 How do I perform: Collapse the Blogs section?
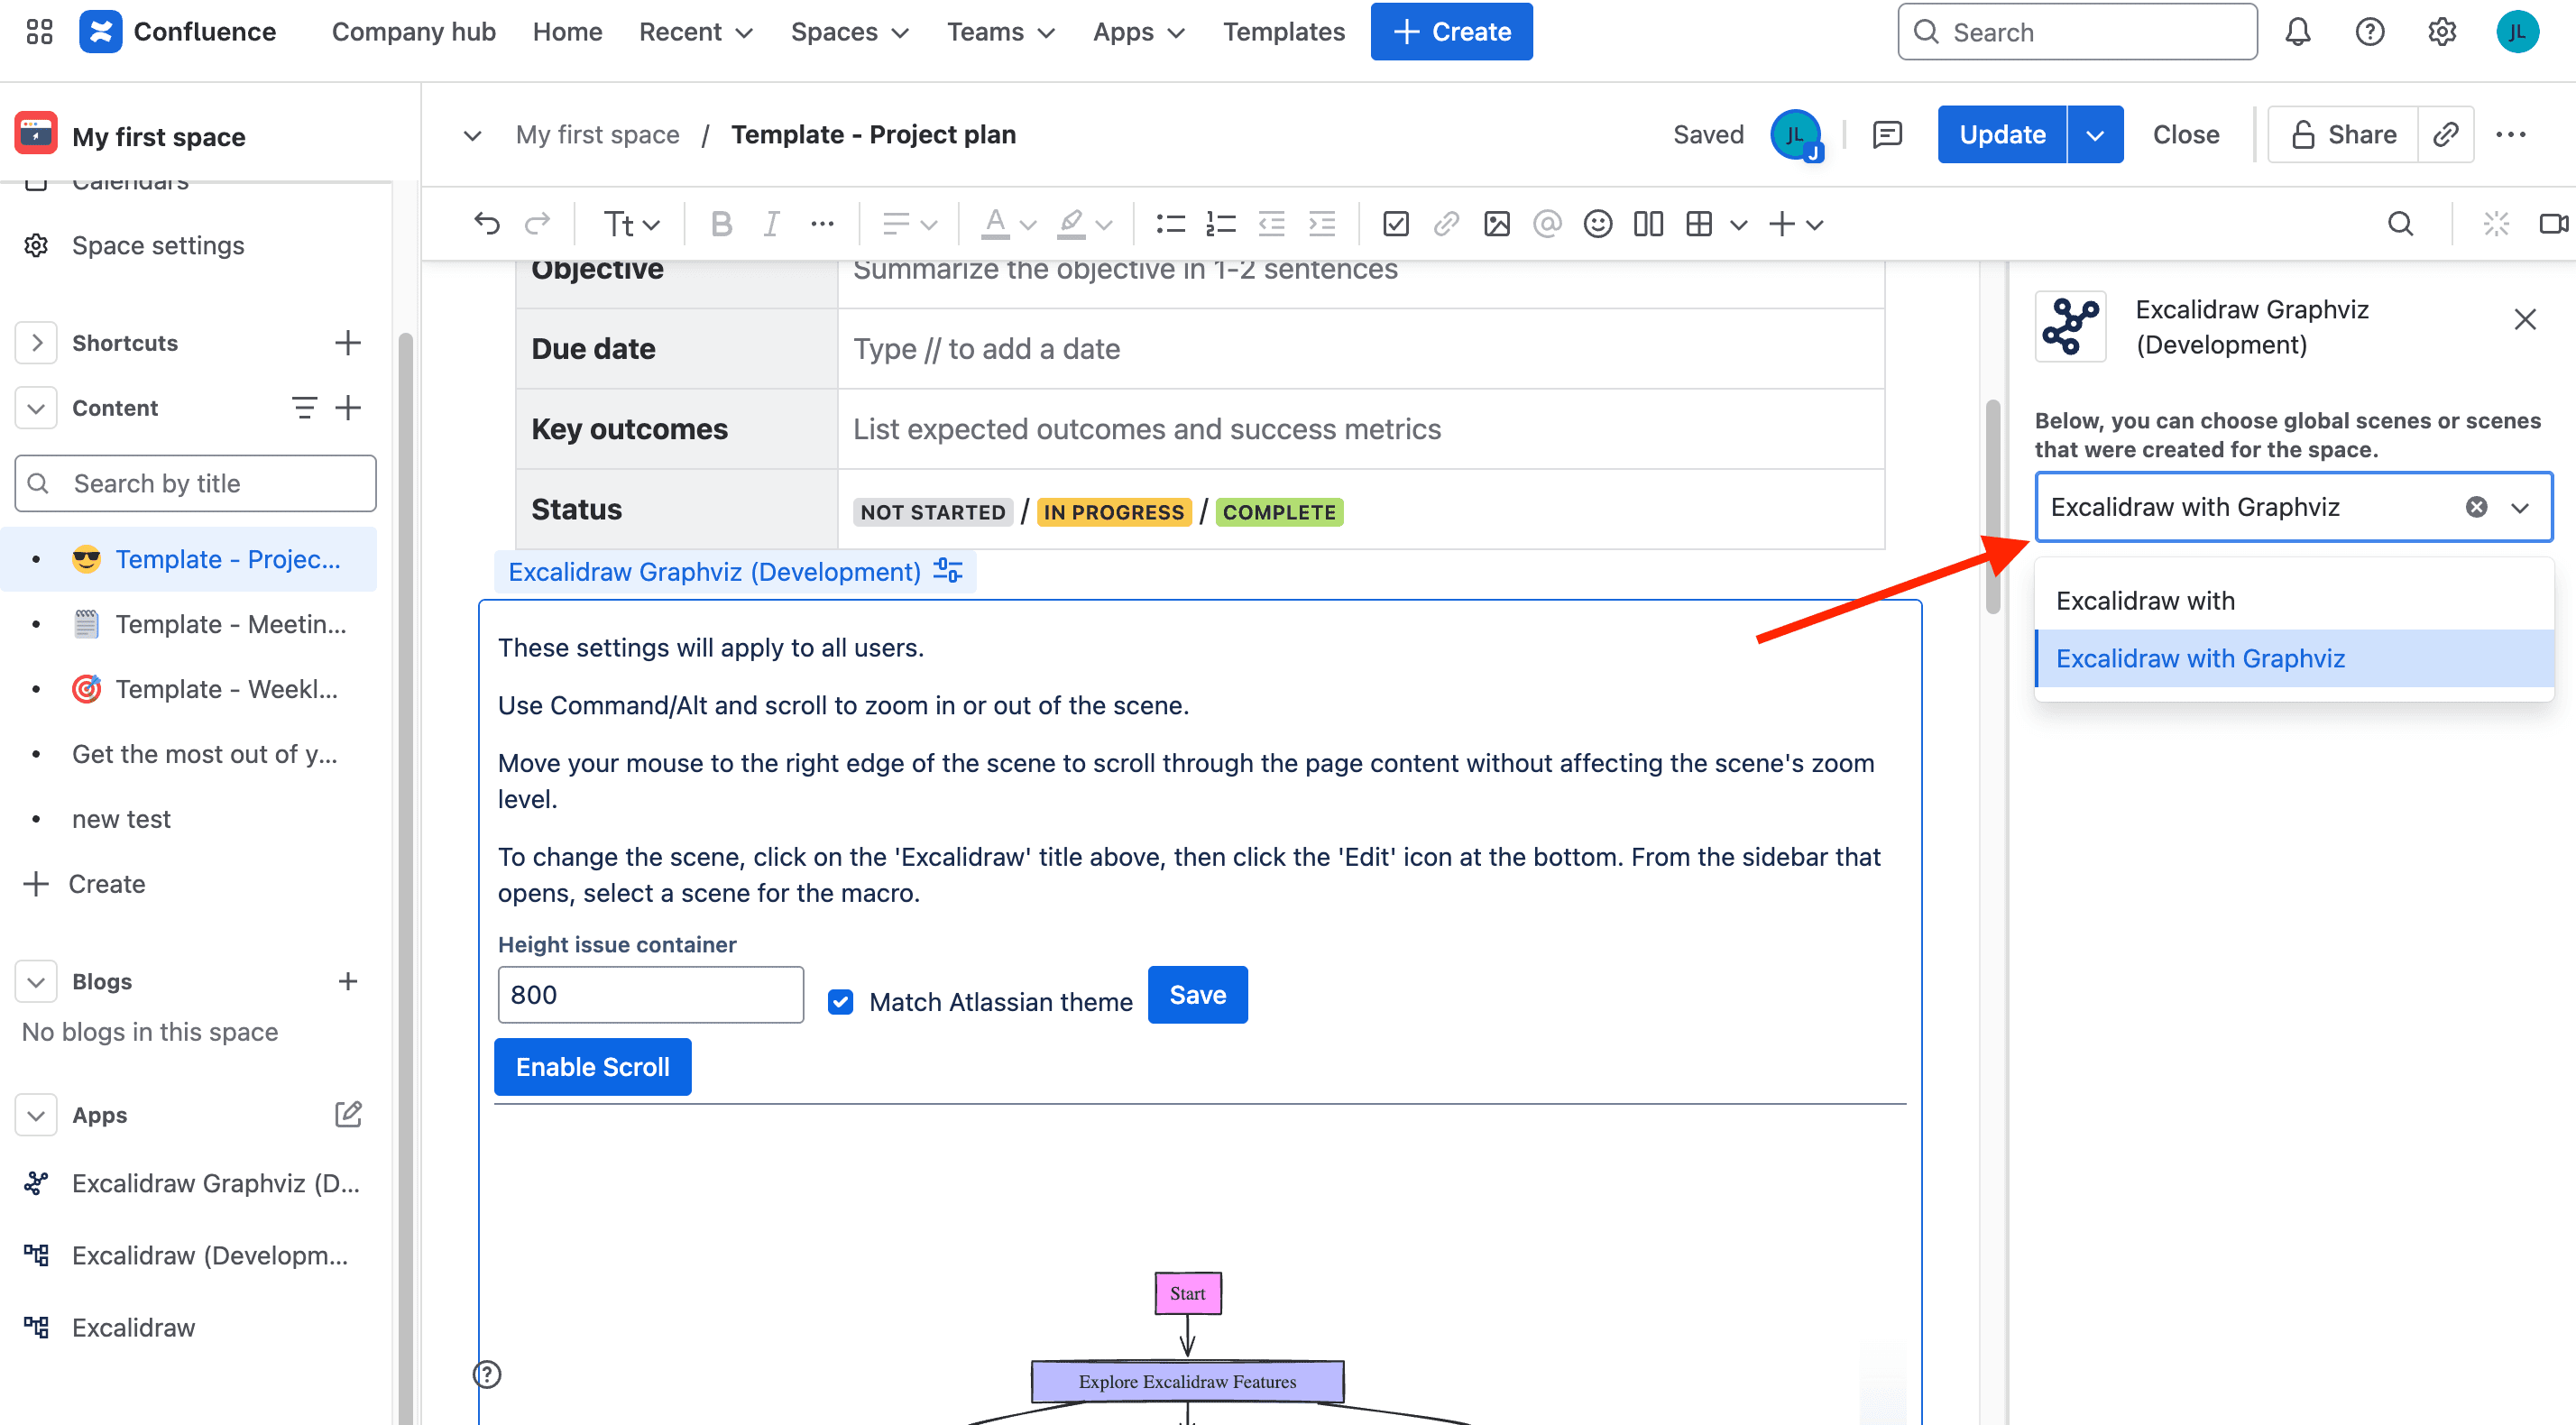click(36, 981)
